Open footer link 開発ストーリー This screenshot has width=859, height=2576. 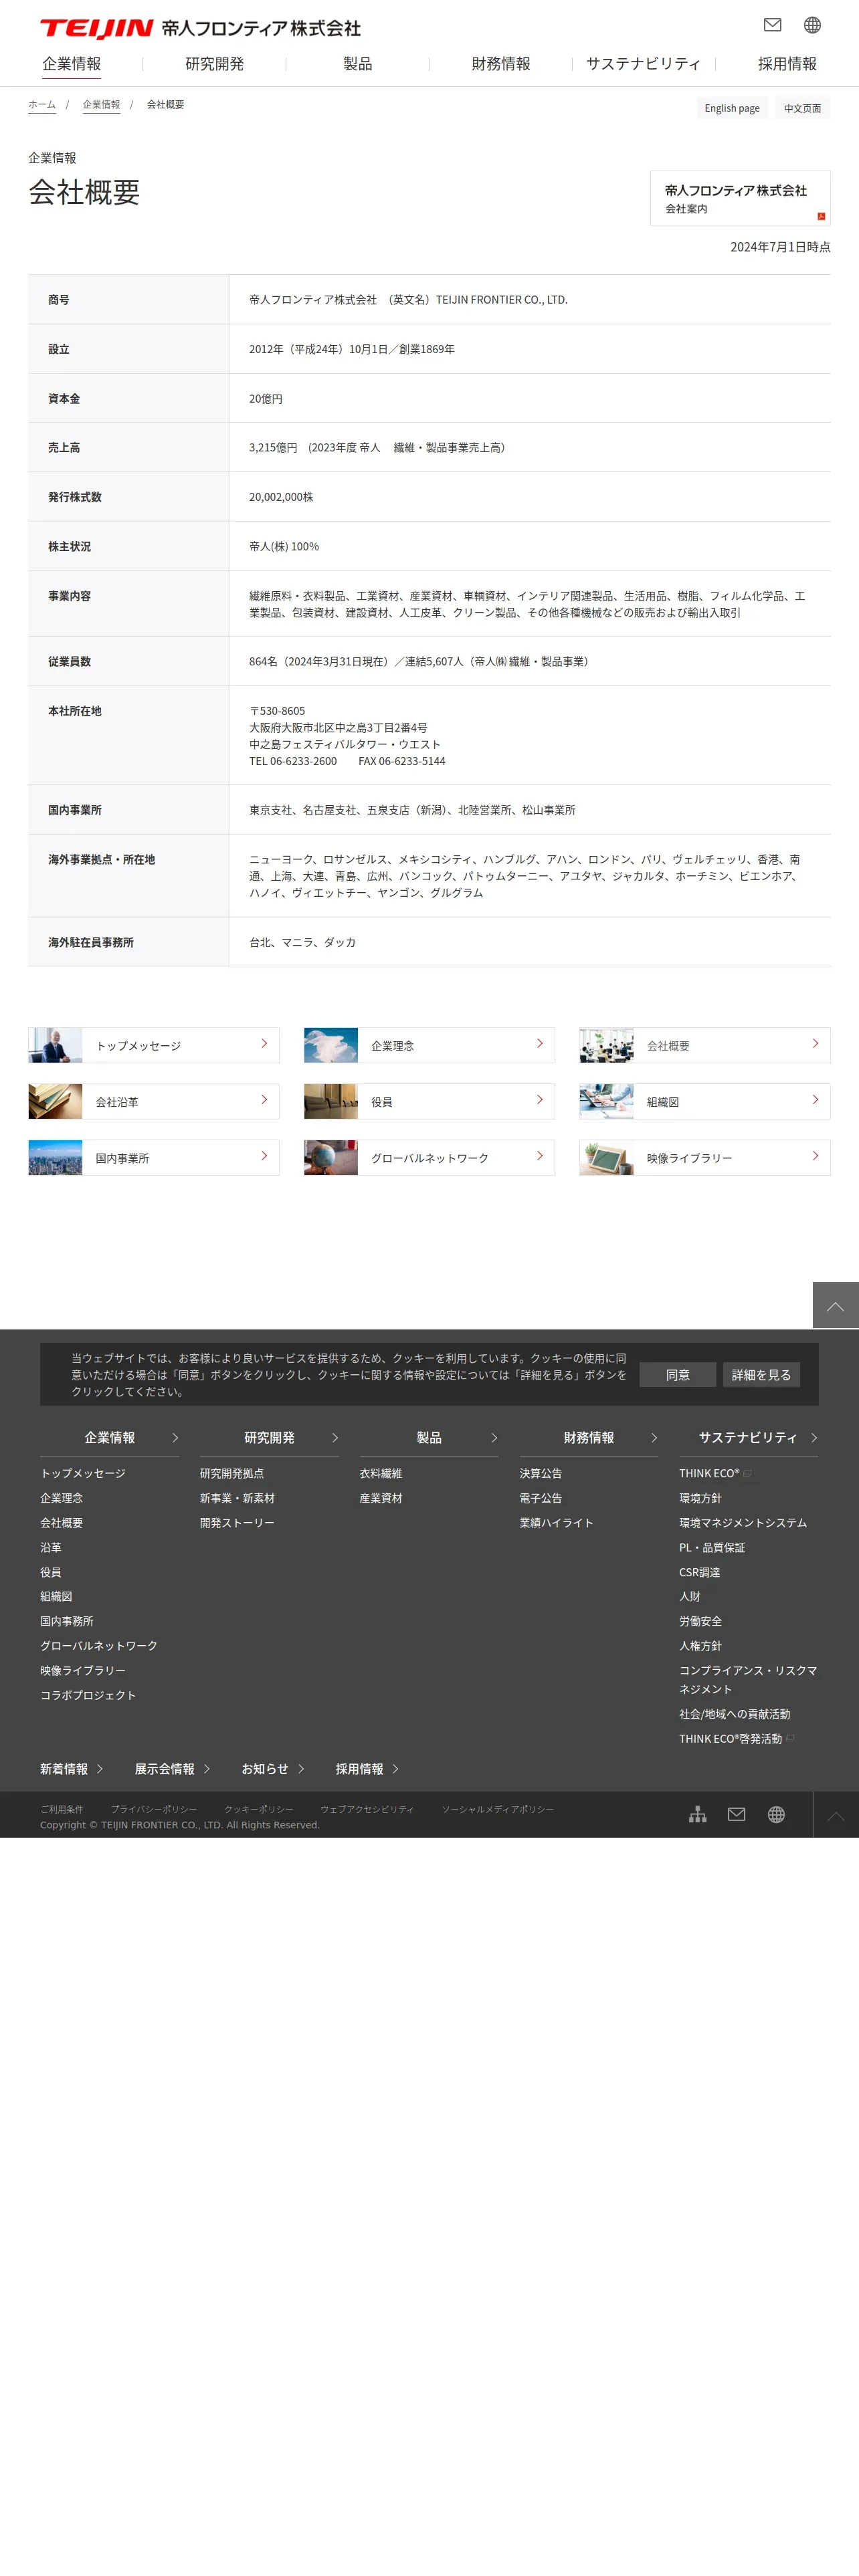click(x=237, y=1523)
